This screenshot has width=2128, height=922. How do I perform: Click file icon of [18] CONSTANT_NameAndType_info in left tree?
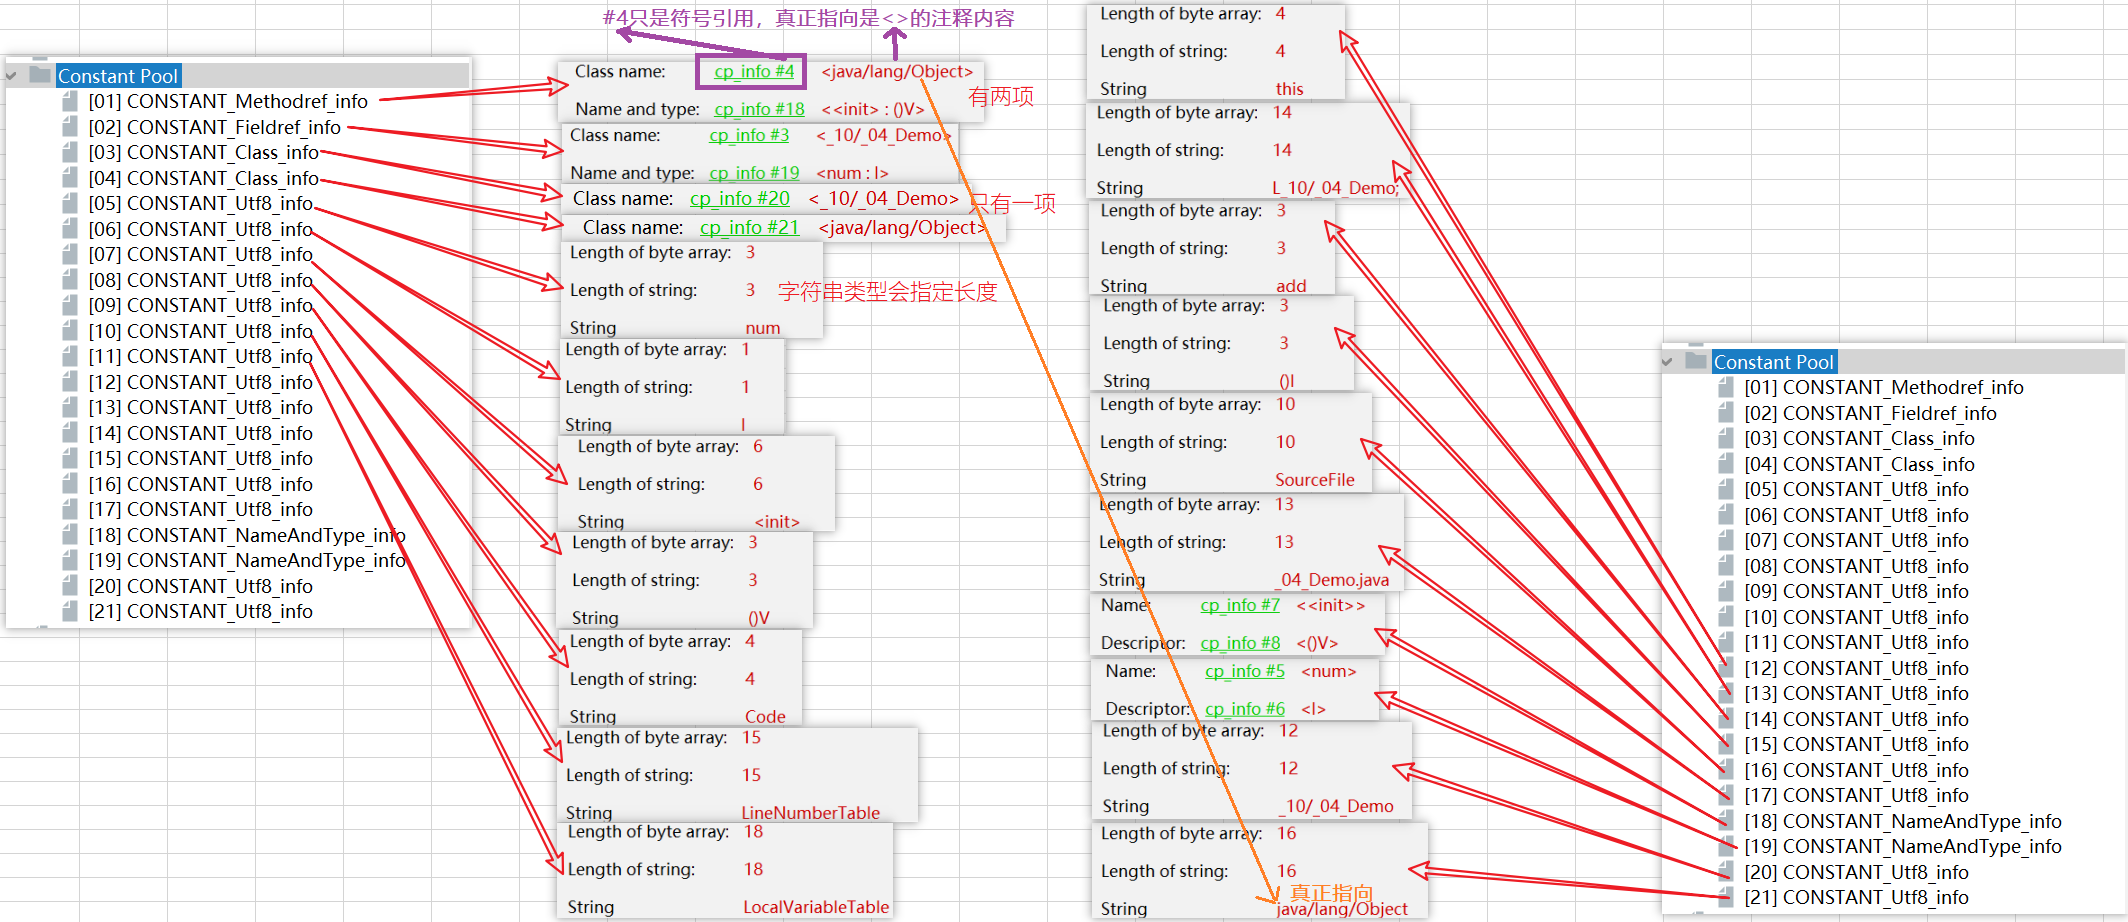[70, 535]
